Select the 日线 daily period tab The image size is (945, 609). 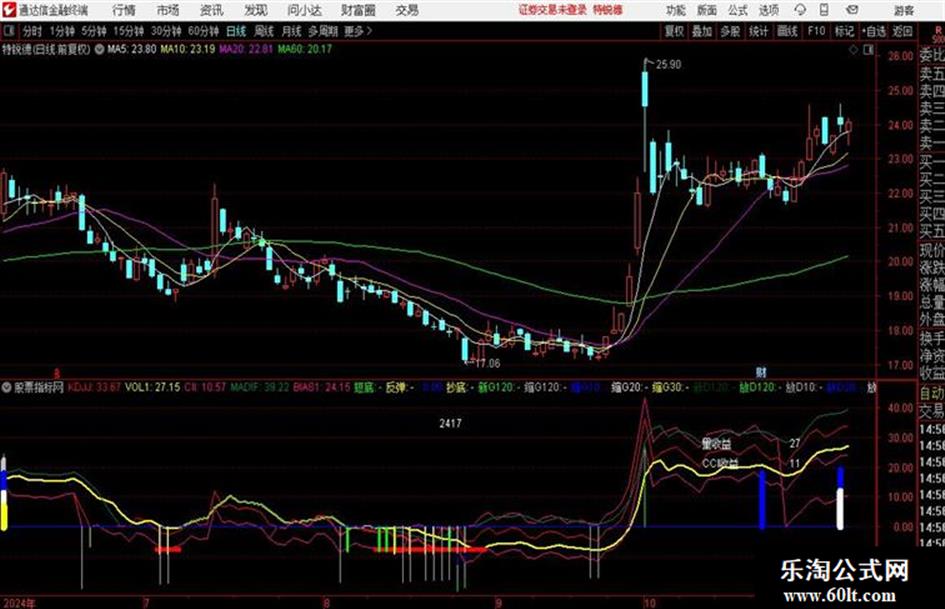coord(236,31)
